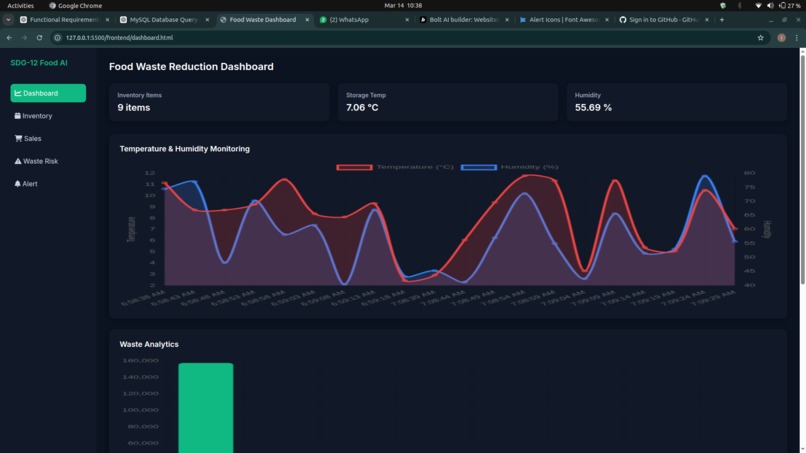Click the Dashboard chart-line icon
Image resolution: width=806 pixels, height=453 pixels.
click(18, 93)
